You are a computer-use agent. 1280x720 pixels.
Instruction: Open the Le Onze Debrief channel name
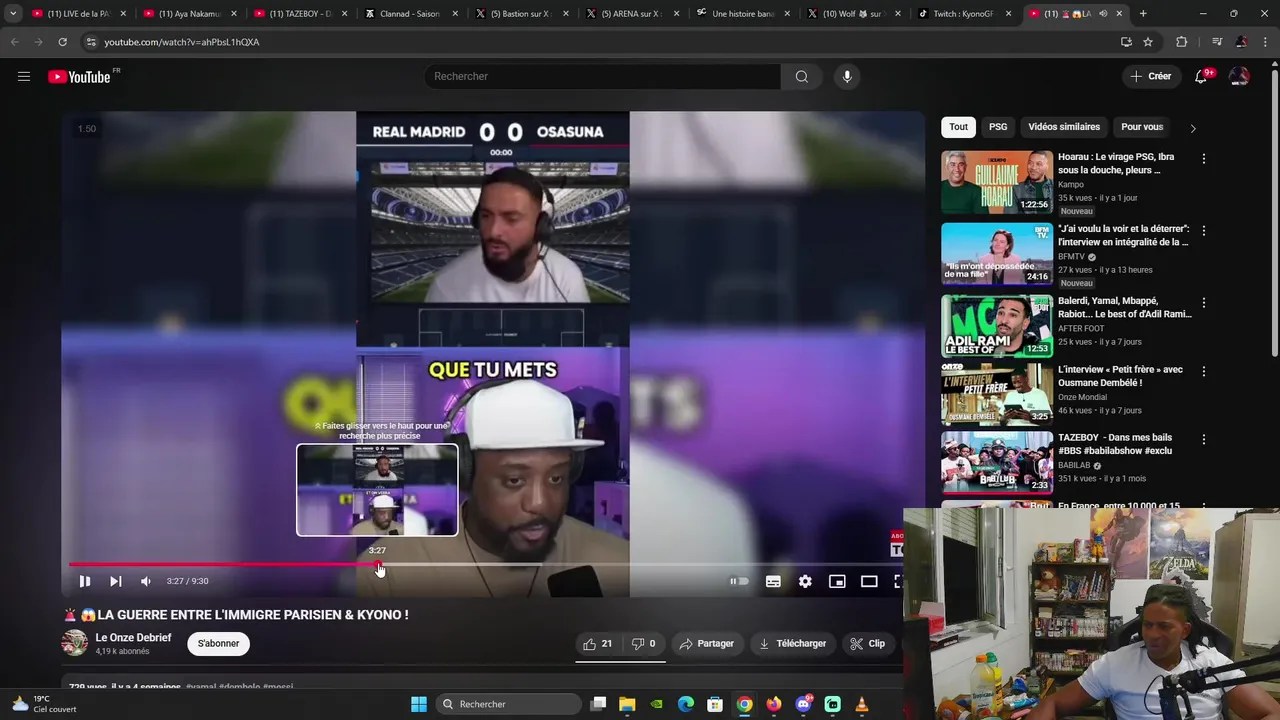click(133, 638)
